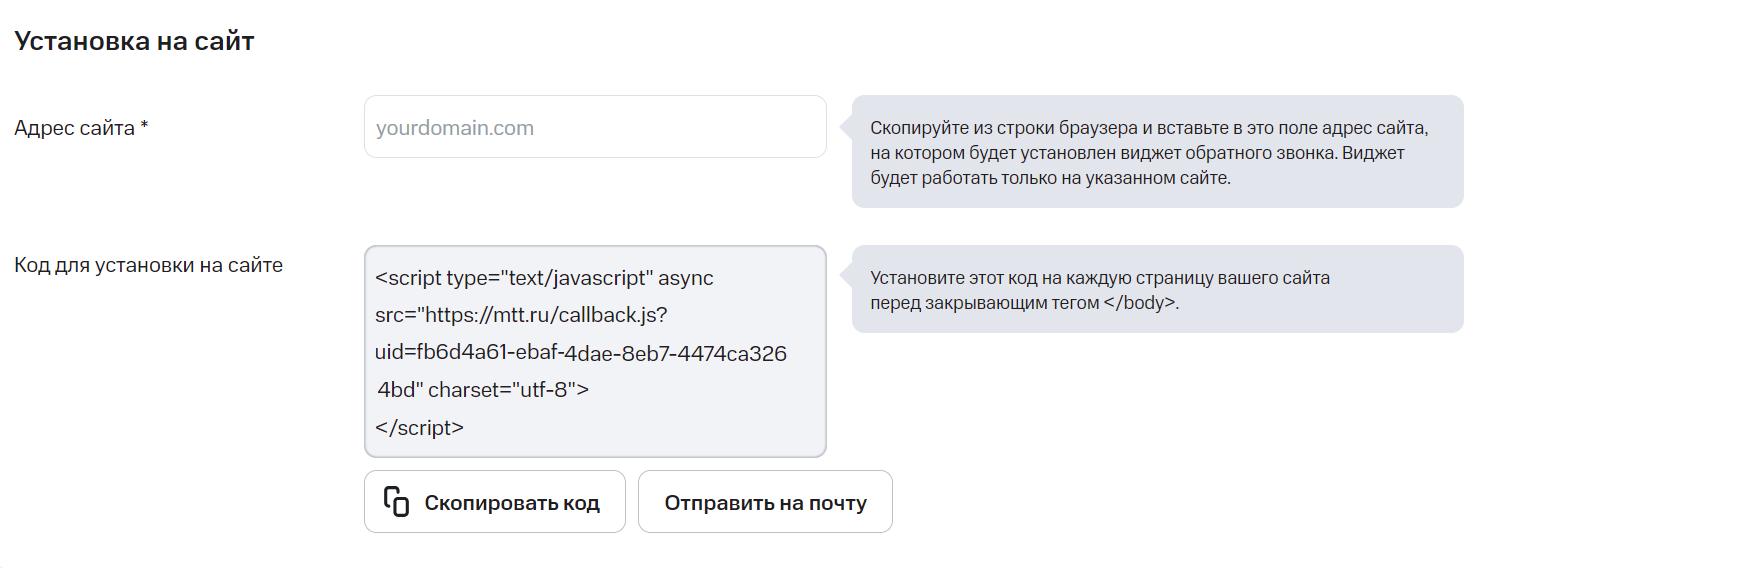
Task: Click the uid=fb6d4a61 line in the code
Action: (x=580, y=353)
